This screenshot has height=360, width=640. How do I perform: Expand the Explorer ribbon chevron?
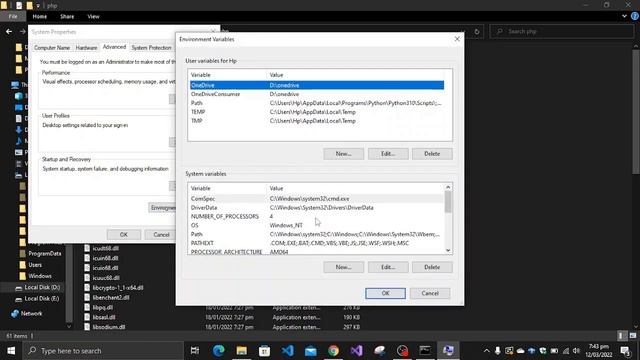(x=624, y=16)
